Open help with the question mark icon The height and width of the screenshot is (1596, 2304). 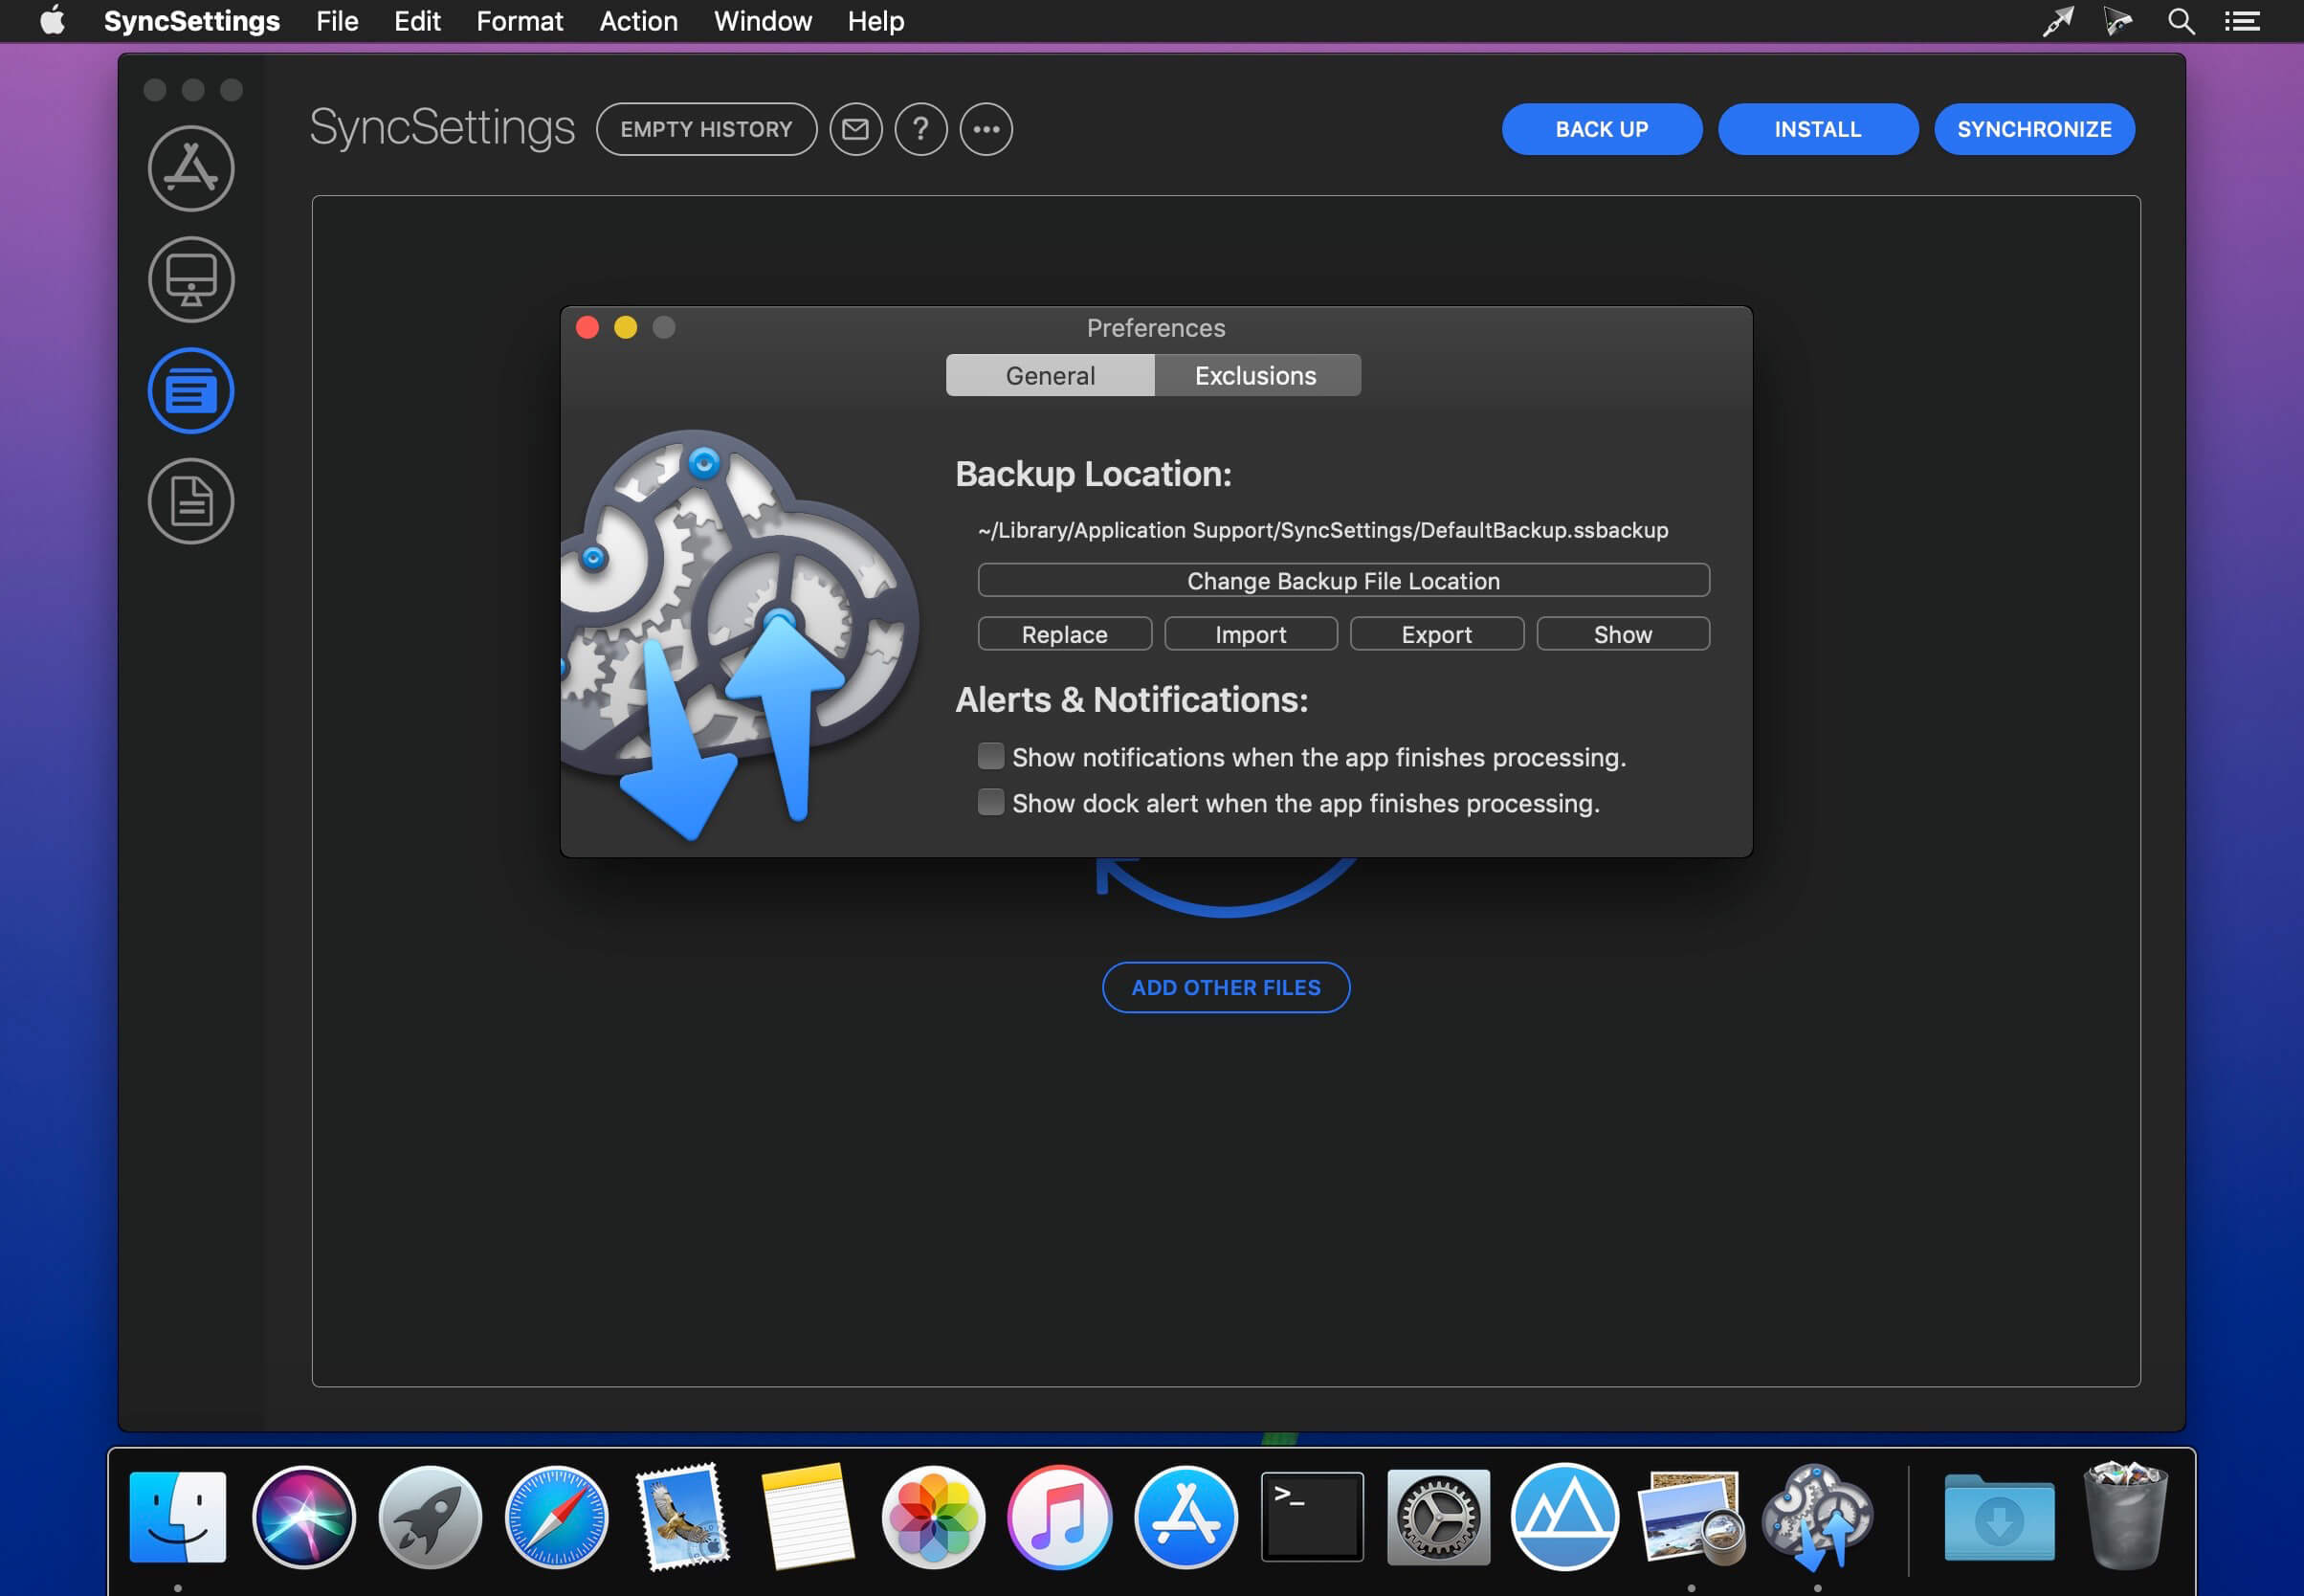click(920, 129)
